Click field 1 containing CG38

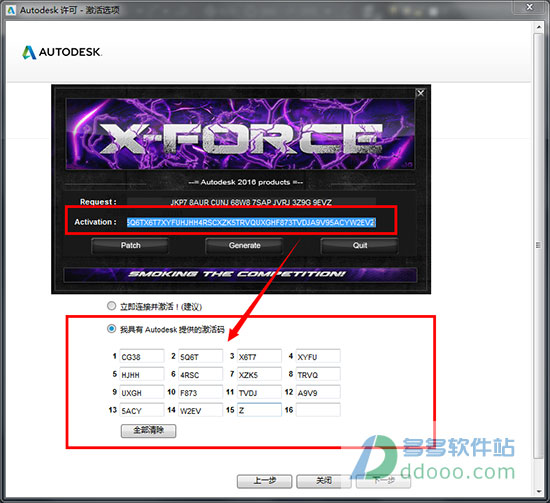pos(142,356)
